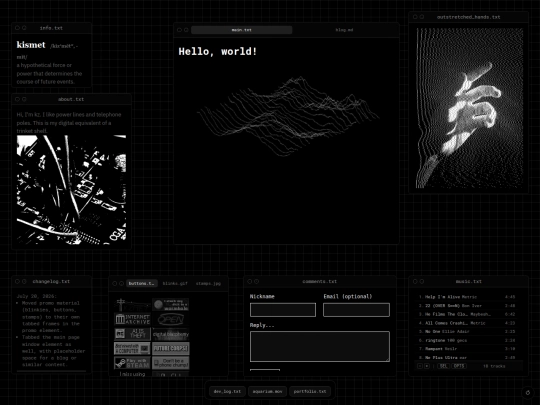Switch to the blog.md tab

click(x=344, y=30)
